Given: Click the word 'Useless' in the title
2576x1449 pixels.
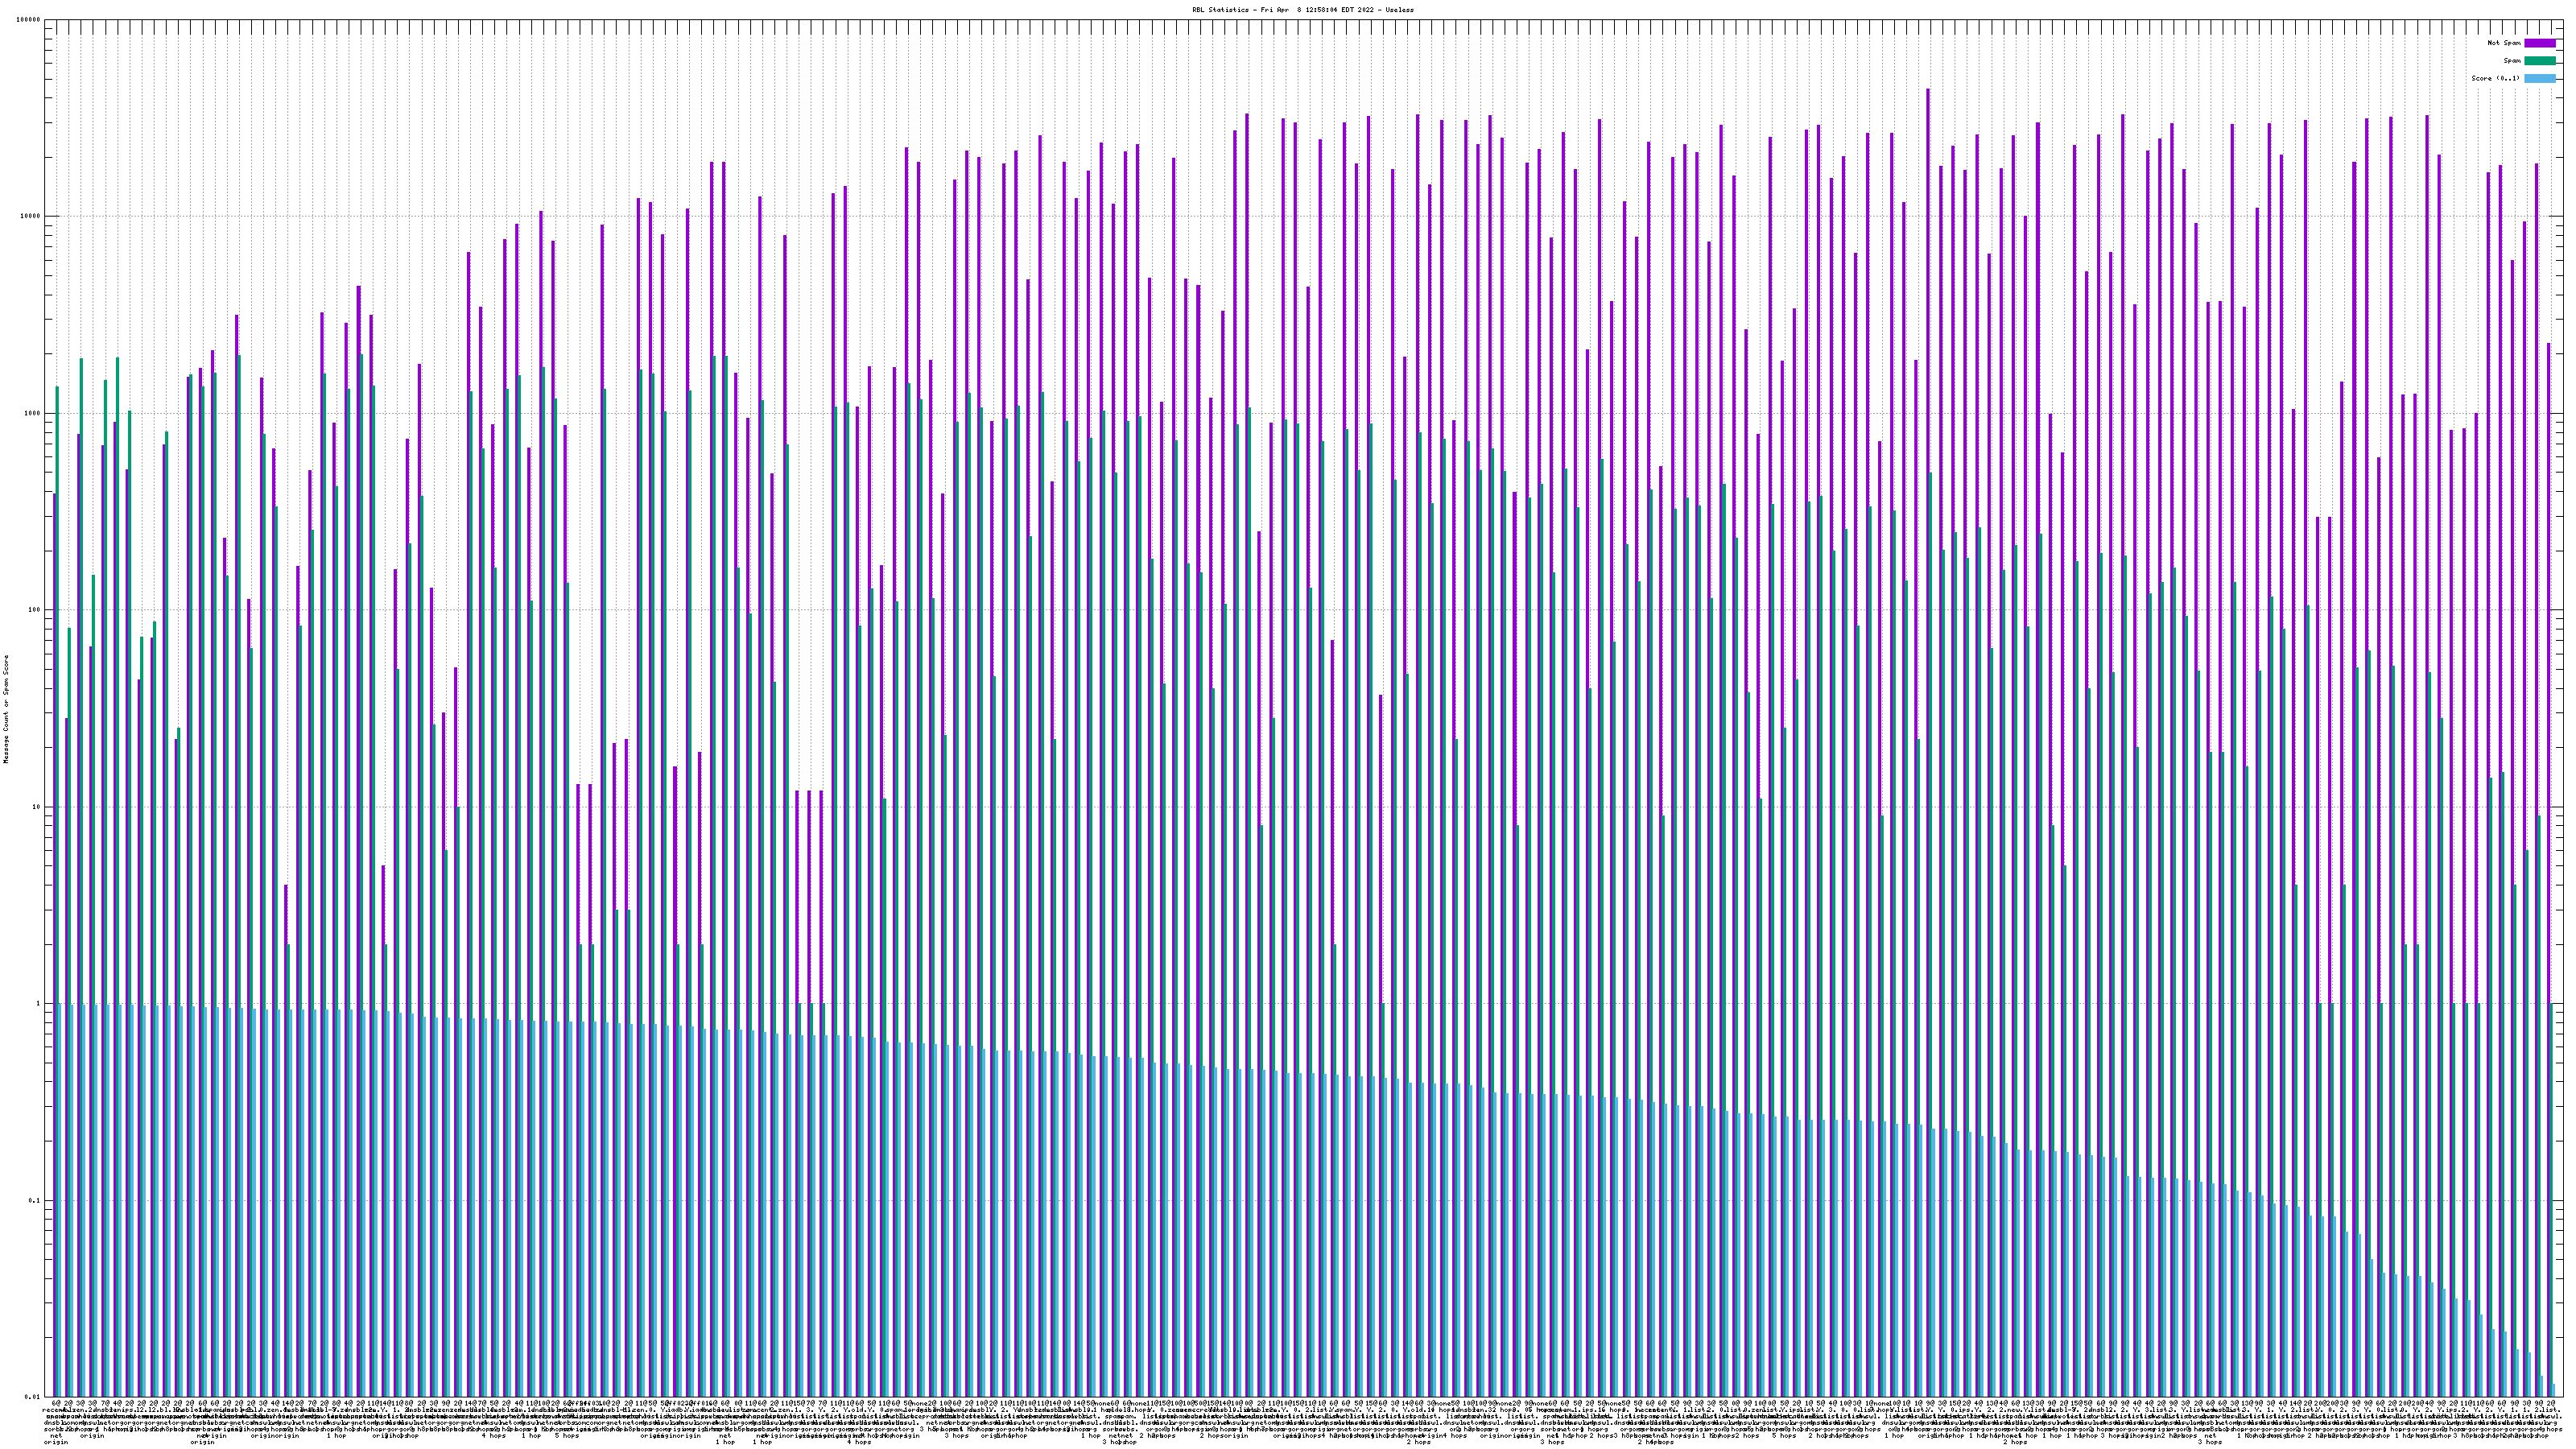Looking at the screenshot, I should pyautogui.click(x=1400, y=9).
